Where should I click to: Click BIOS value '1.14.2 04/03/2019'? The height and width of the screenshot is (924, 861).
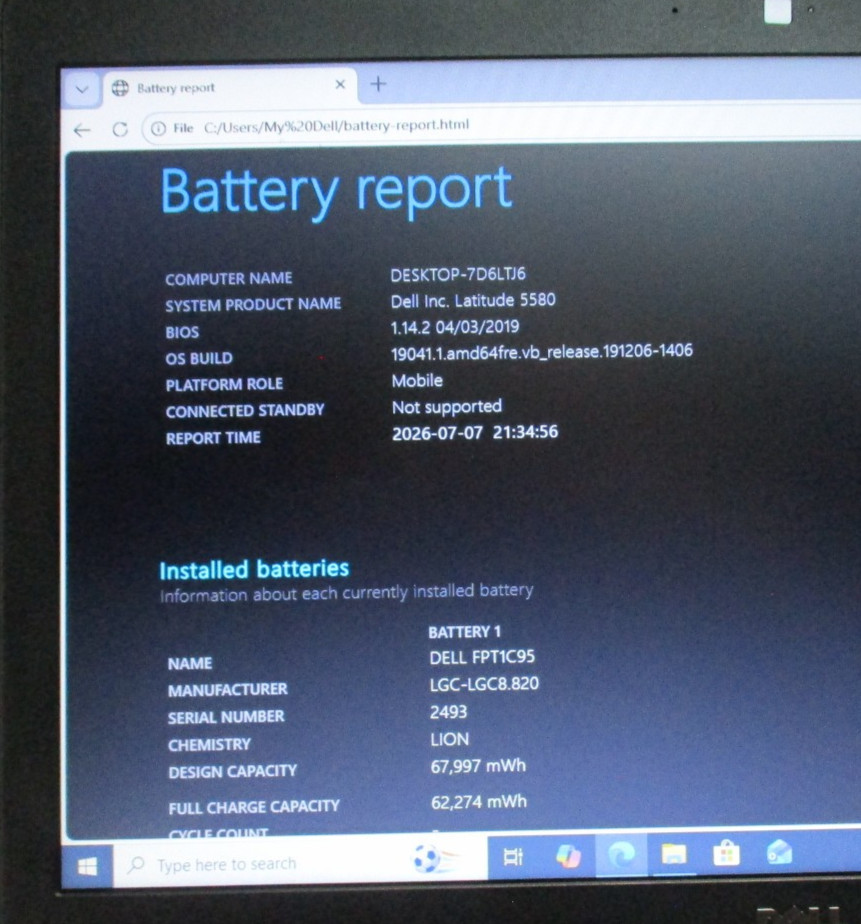(x=455, y=327)
